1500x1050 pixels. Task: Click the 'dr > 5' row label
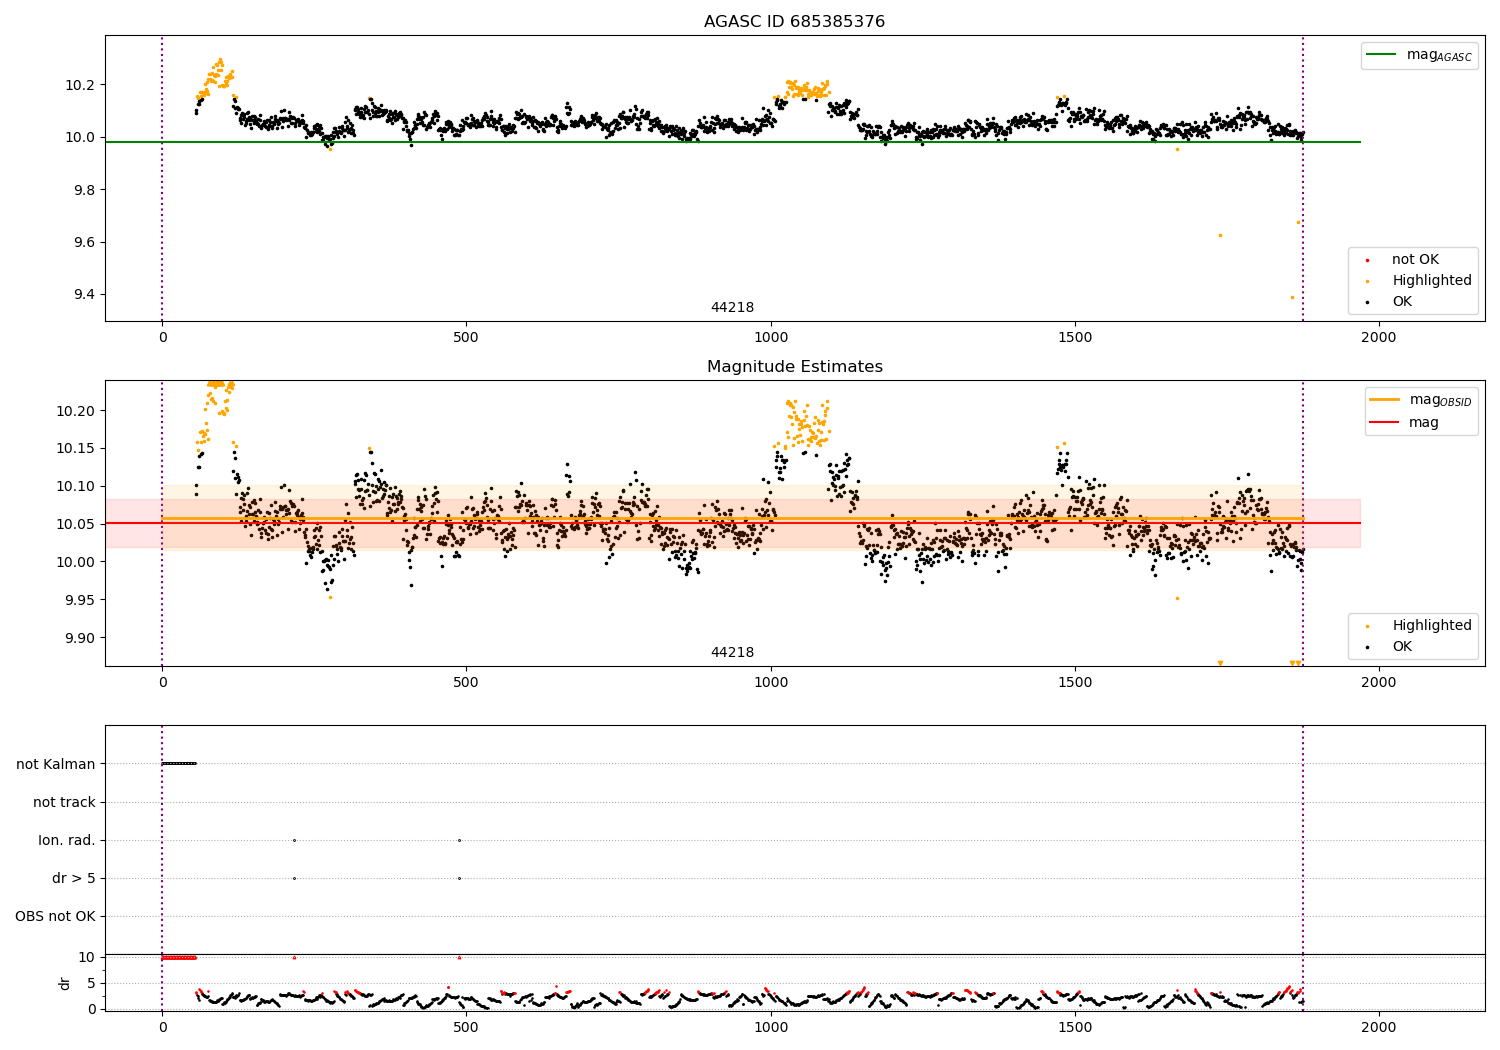click(x=74, y=879)
